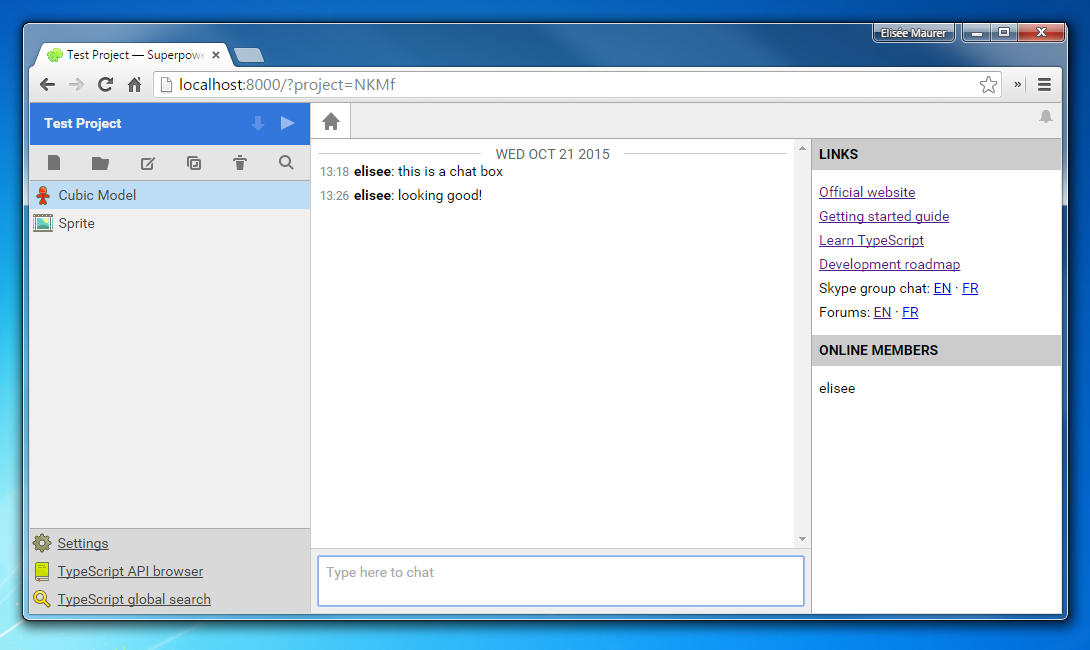Viewport: 1090px width, 650px height.
Task: Click the New folder icon
Action: coord(100,163)
